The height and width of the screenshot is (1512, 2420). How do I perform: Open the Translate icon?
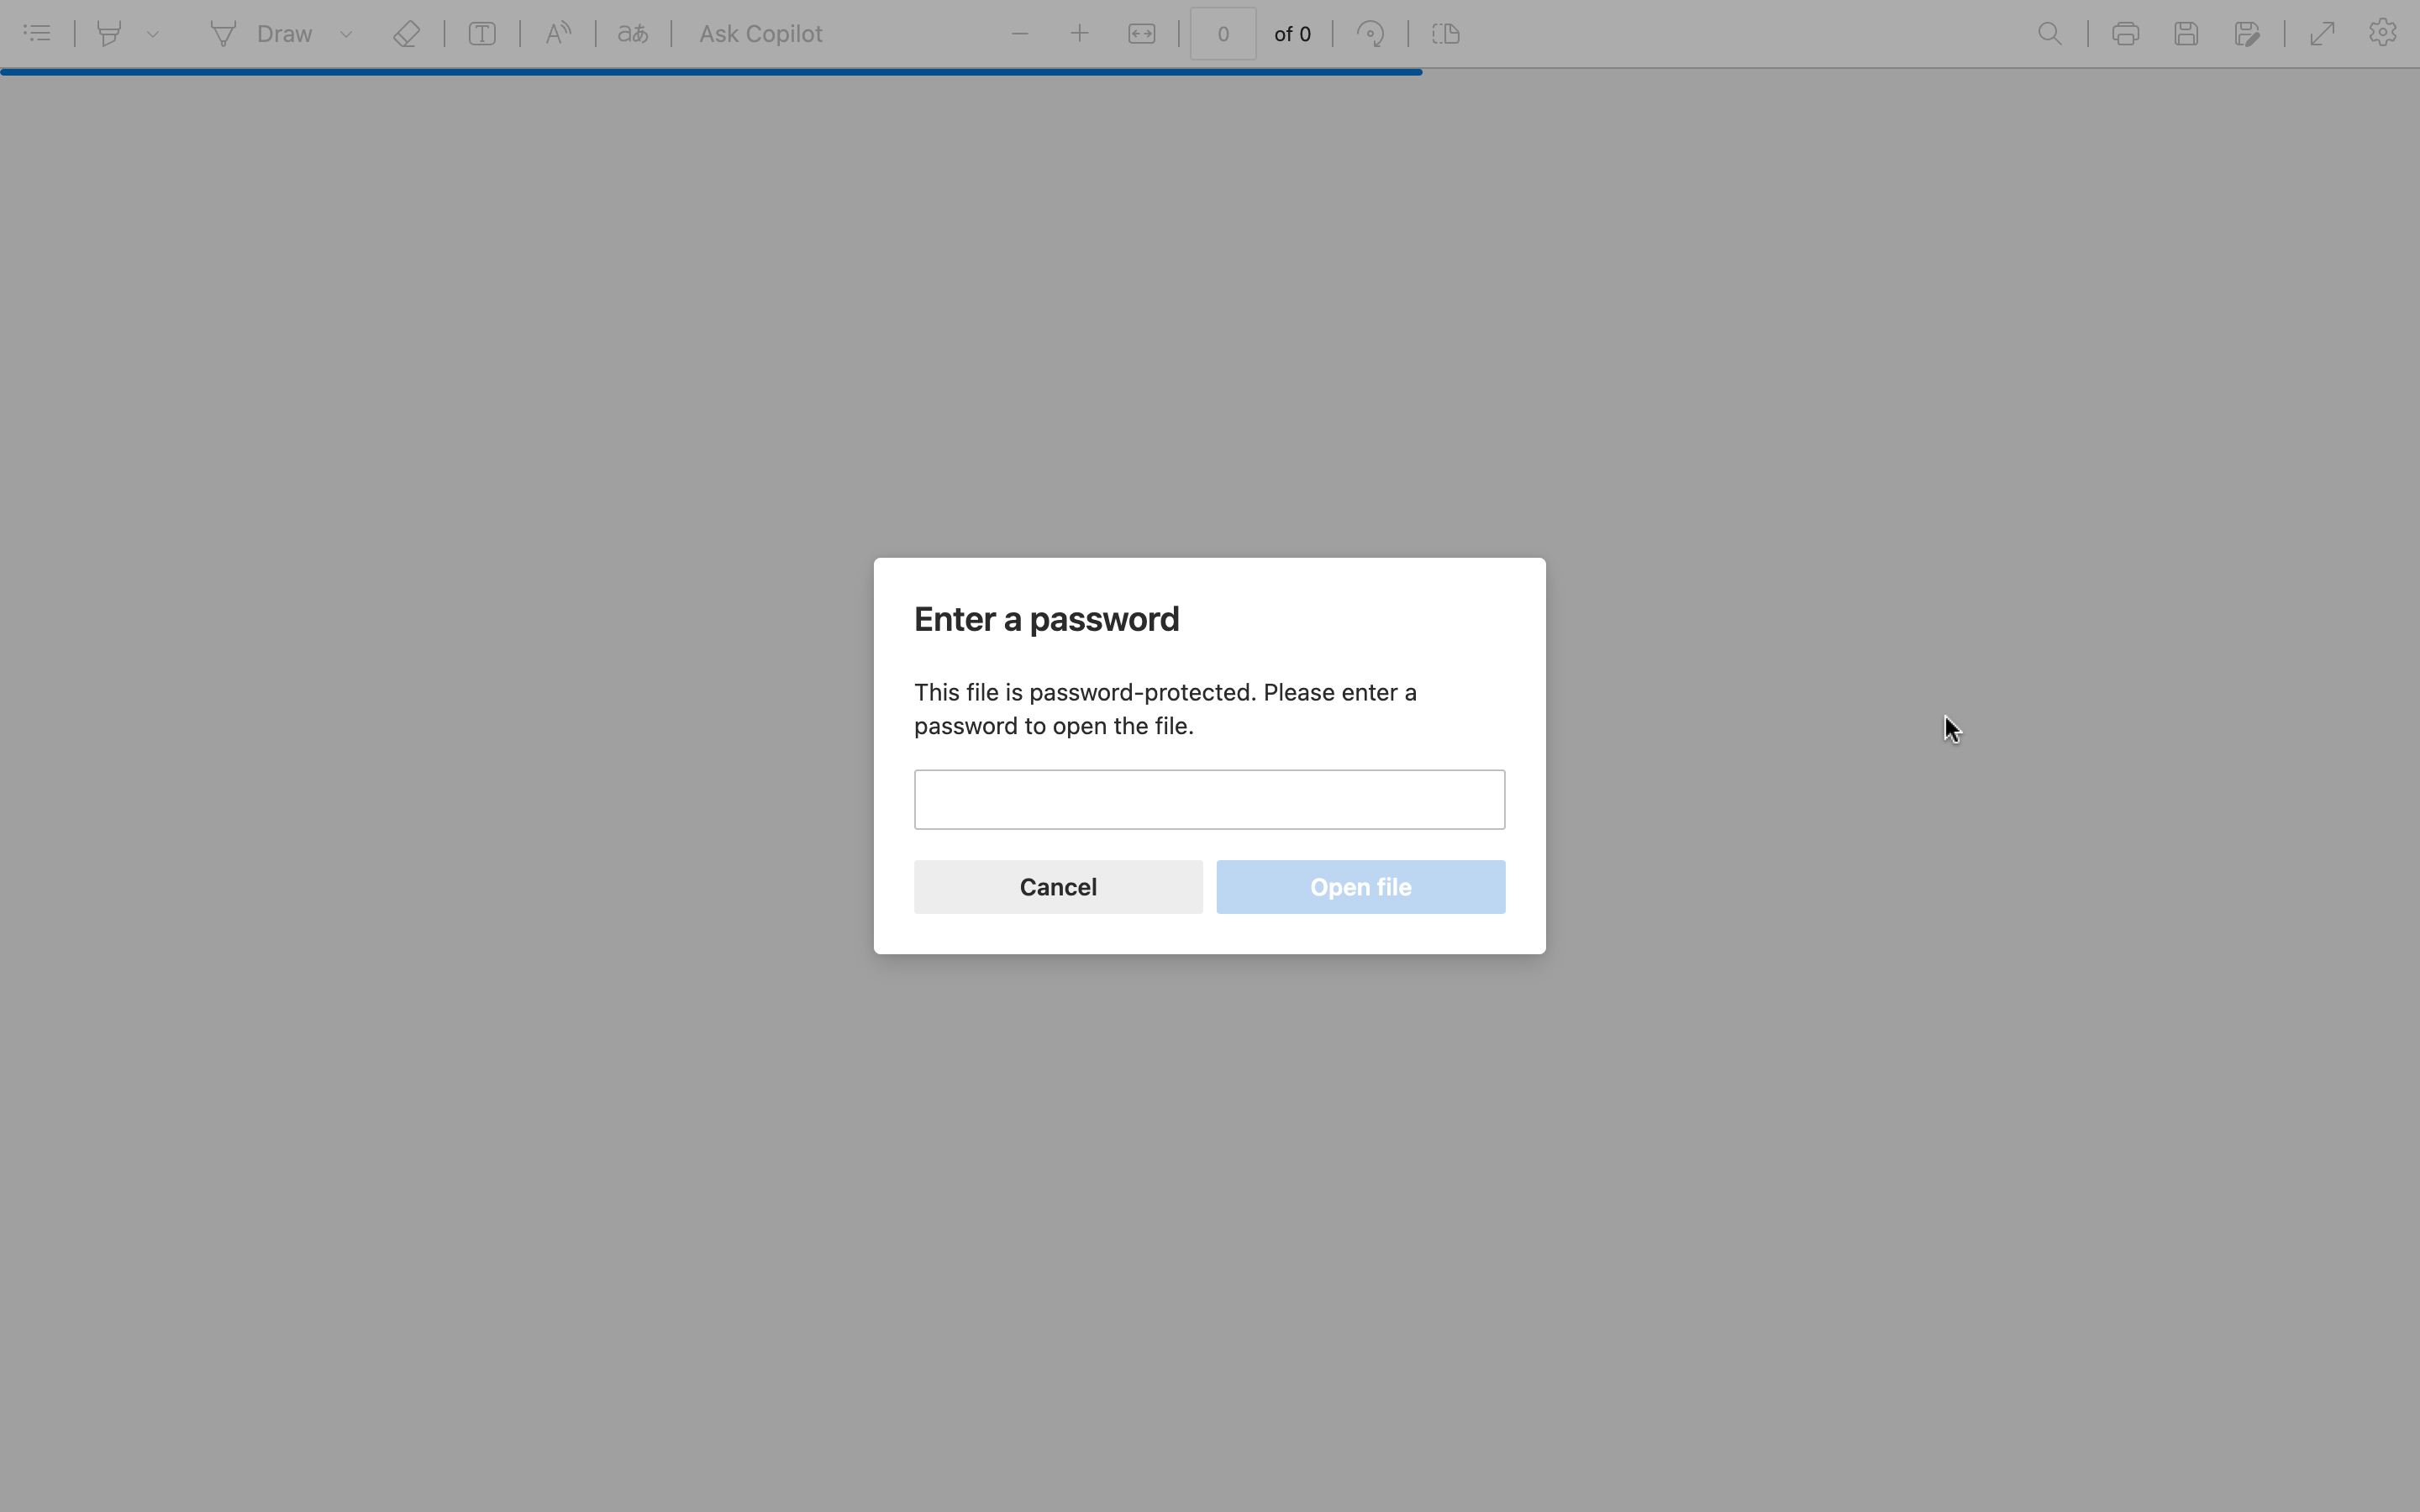(632, 34)
